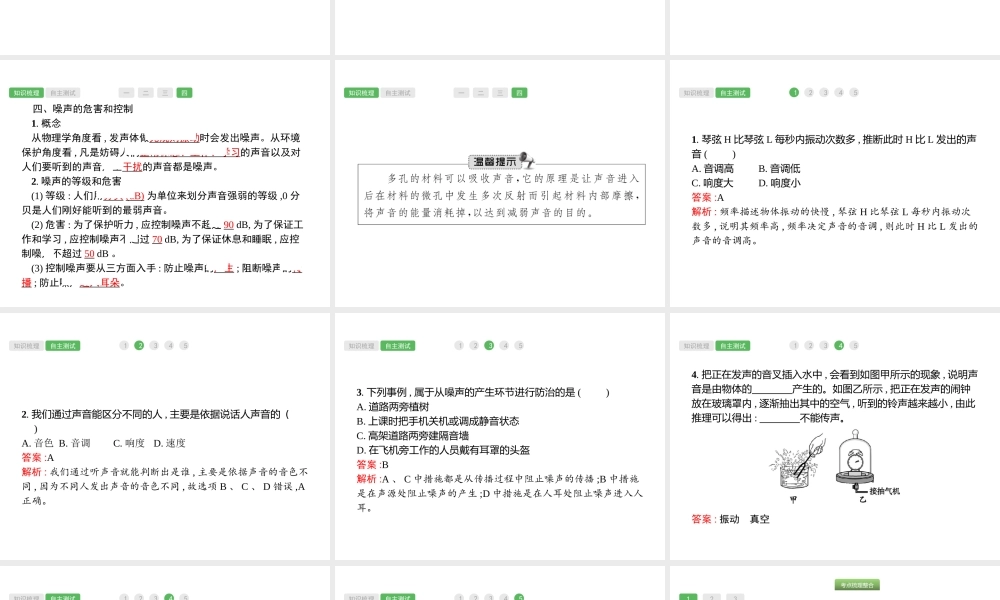This screenshot has height=600, width=1000.
Task: Click green circle 2 on question 2 slide
Action: pos(139,345)
